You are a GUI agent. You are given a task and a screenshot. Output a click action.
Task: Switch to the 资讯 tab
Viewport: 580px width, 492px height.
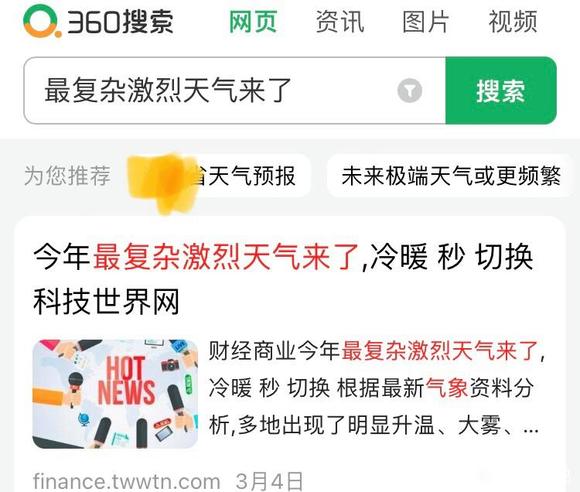pyautogui.click(x=340, y=22)
